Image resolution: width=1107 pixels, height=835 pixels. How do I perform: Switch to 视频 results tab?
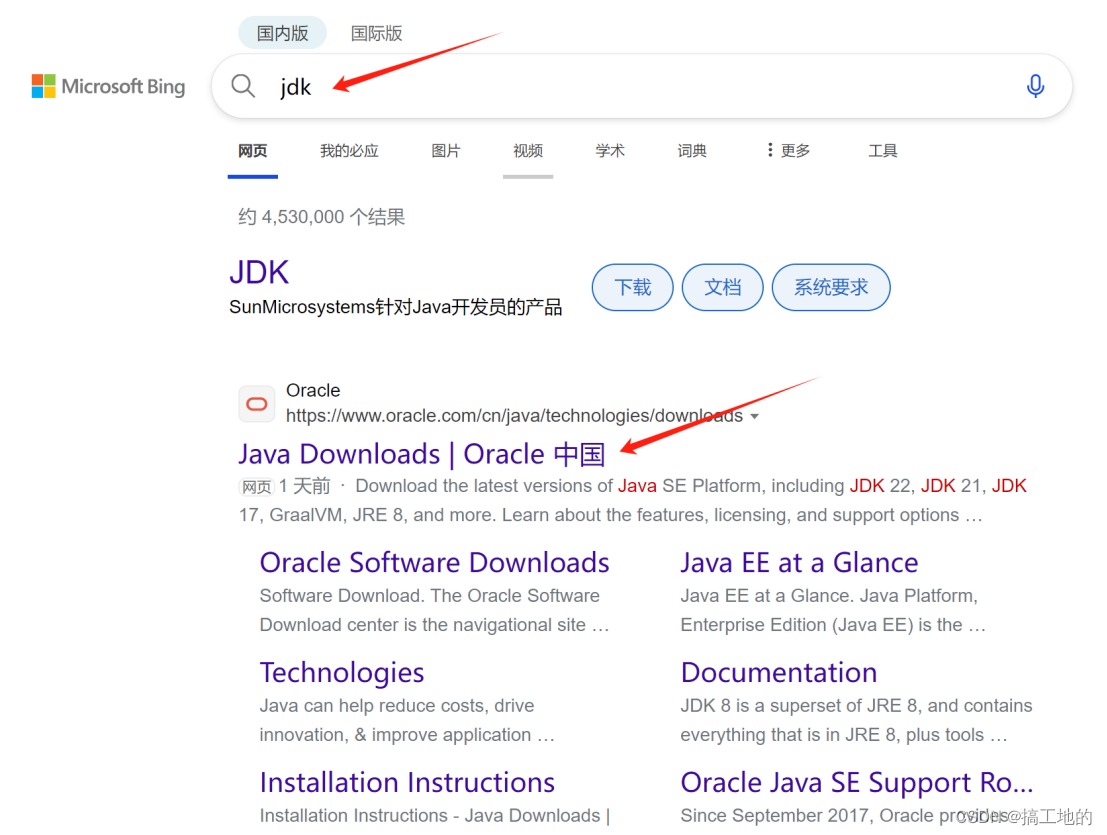528,150
